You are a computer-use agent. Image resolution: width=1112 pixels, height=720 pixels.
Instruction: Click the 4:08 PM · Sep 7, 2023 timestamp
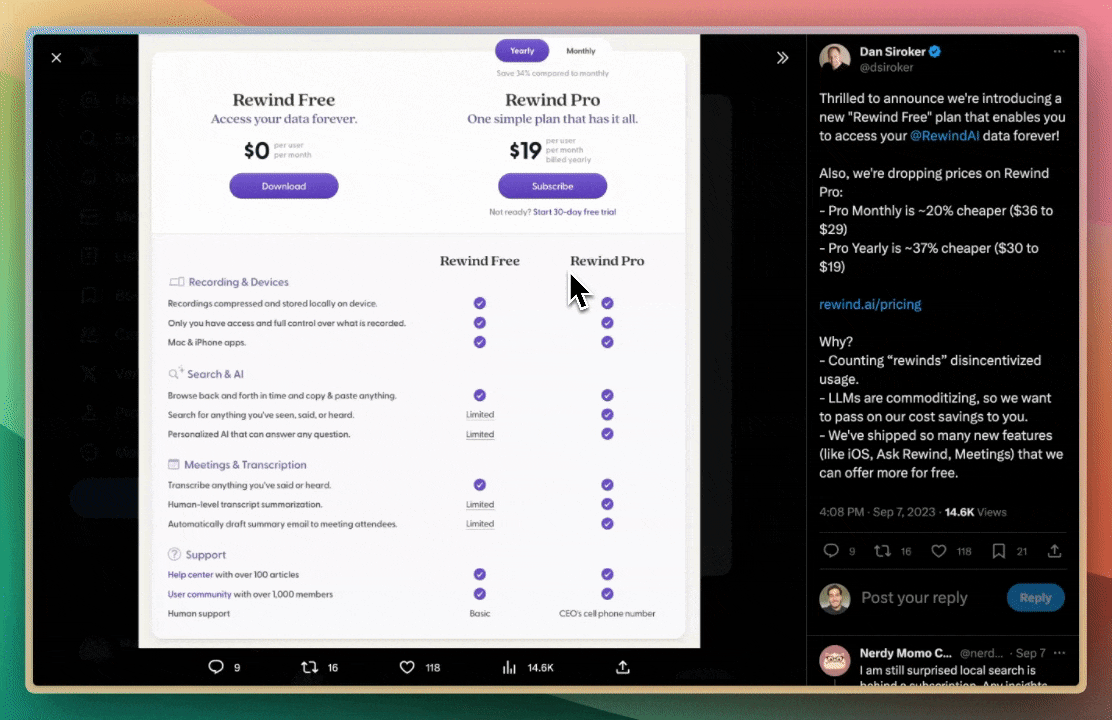[x=877, y=512]
